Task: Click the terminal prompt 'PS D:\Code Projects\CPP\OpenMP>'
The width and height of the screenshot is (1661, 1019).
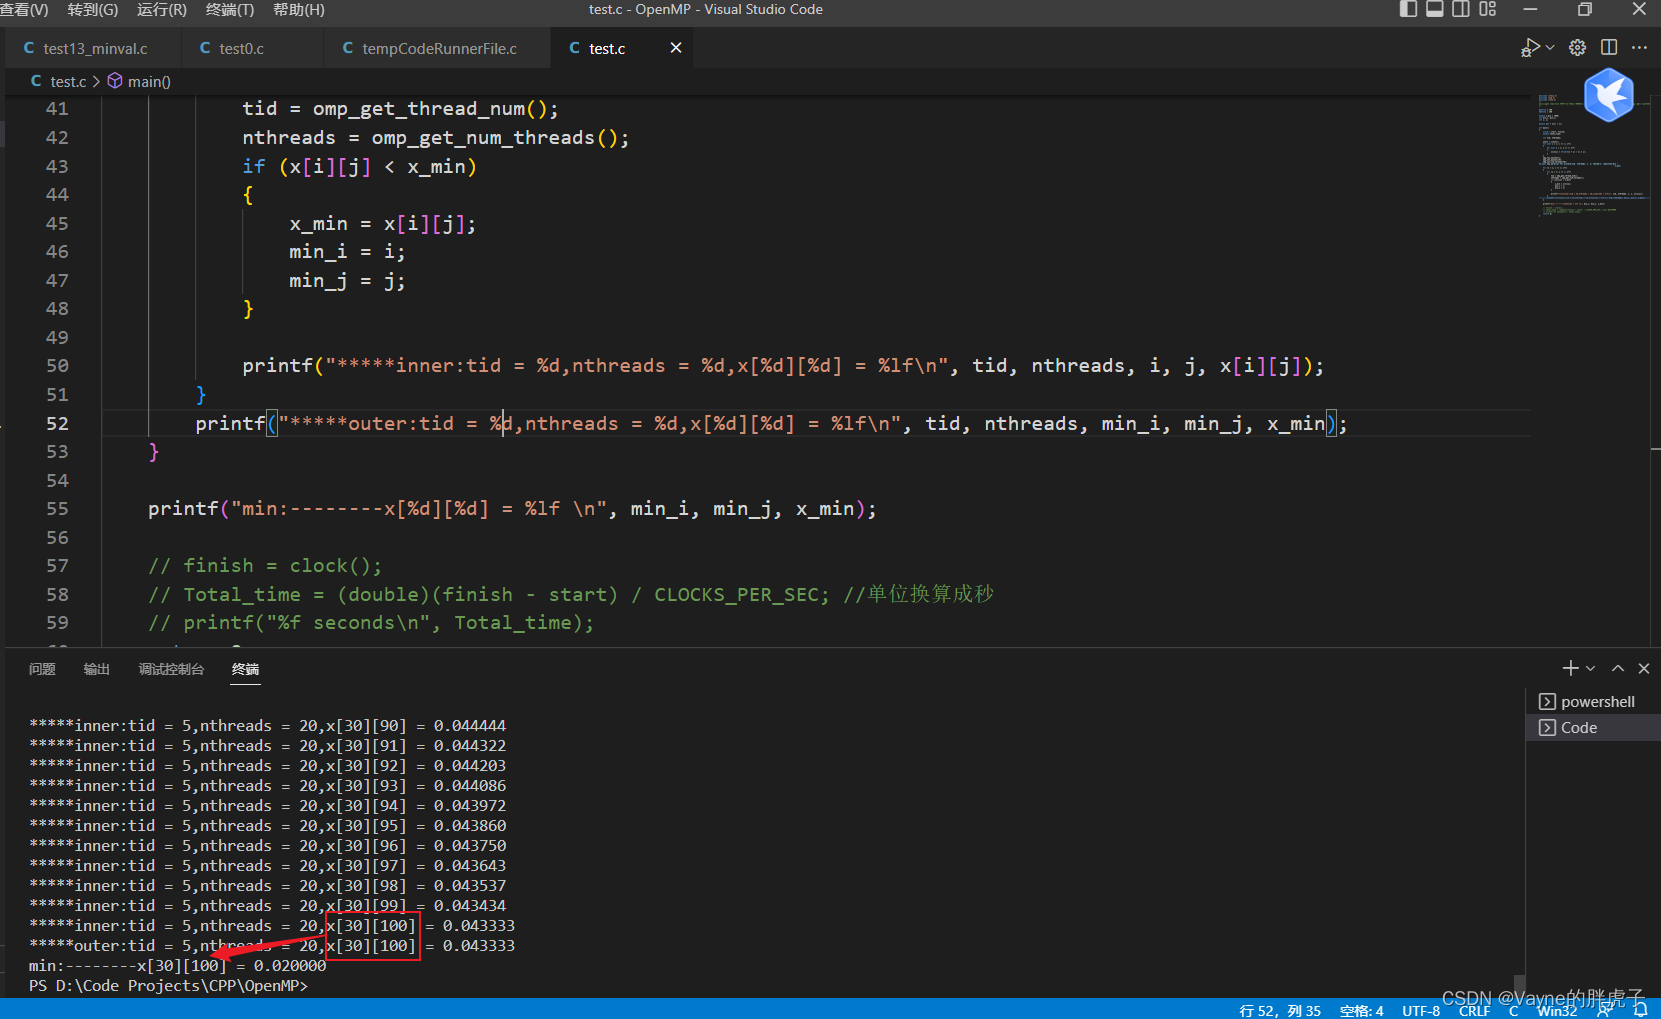Action: [x=168, y=986]
